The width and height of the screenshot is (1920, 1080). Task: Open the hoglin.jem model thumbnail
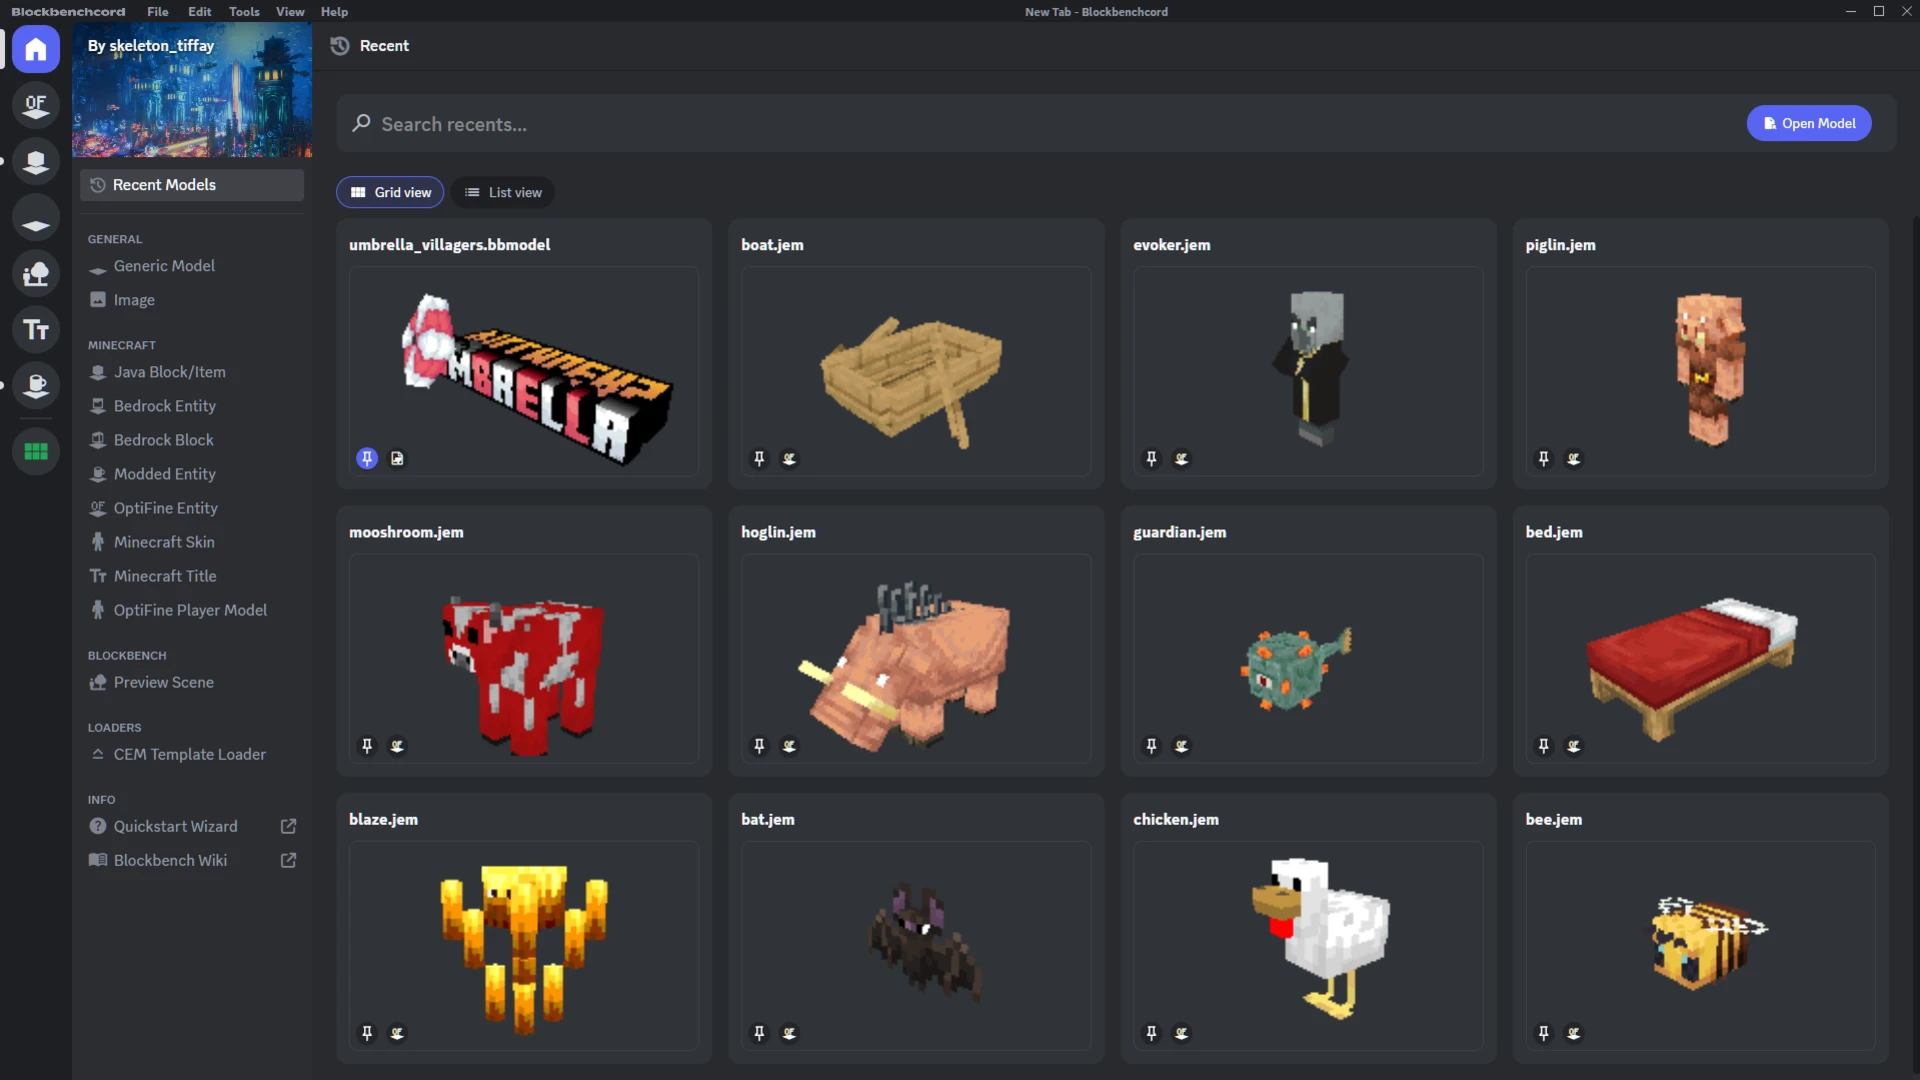[x=915, y=658]
